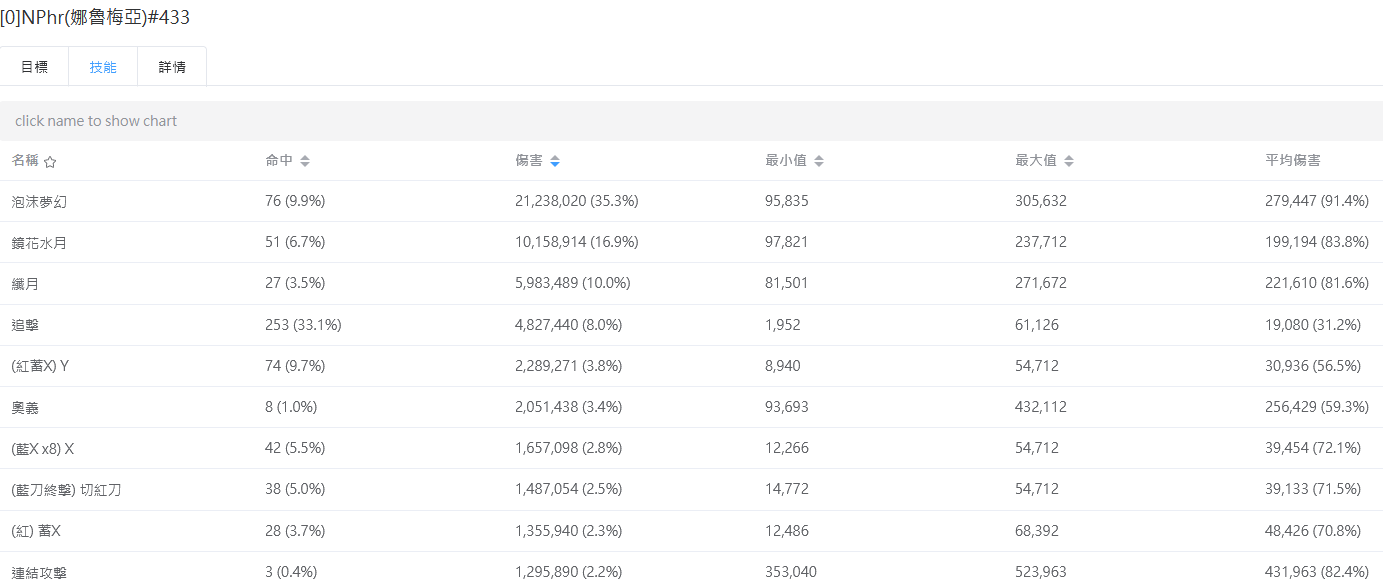
Task: Sort by 最大值 column arrows
Action: 1069,161
